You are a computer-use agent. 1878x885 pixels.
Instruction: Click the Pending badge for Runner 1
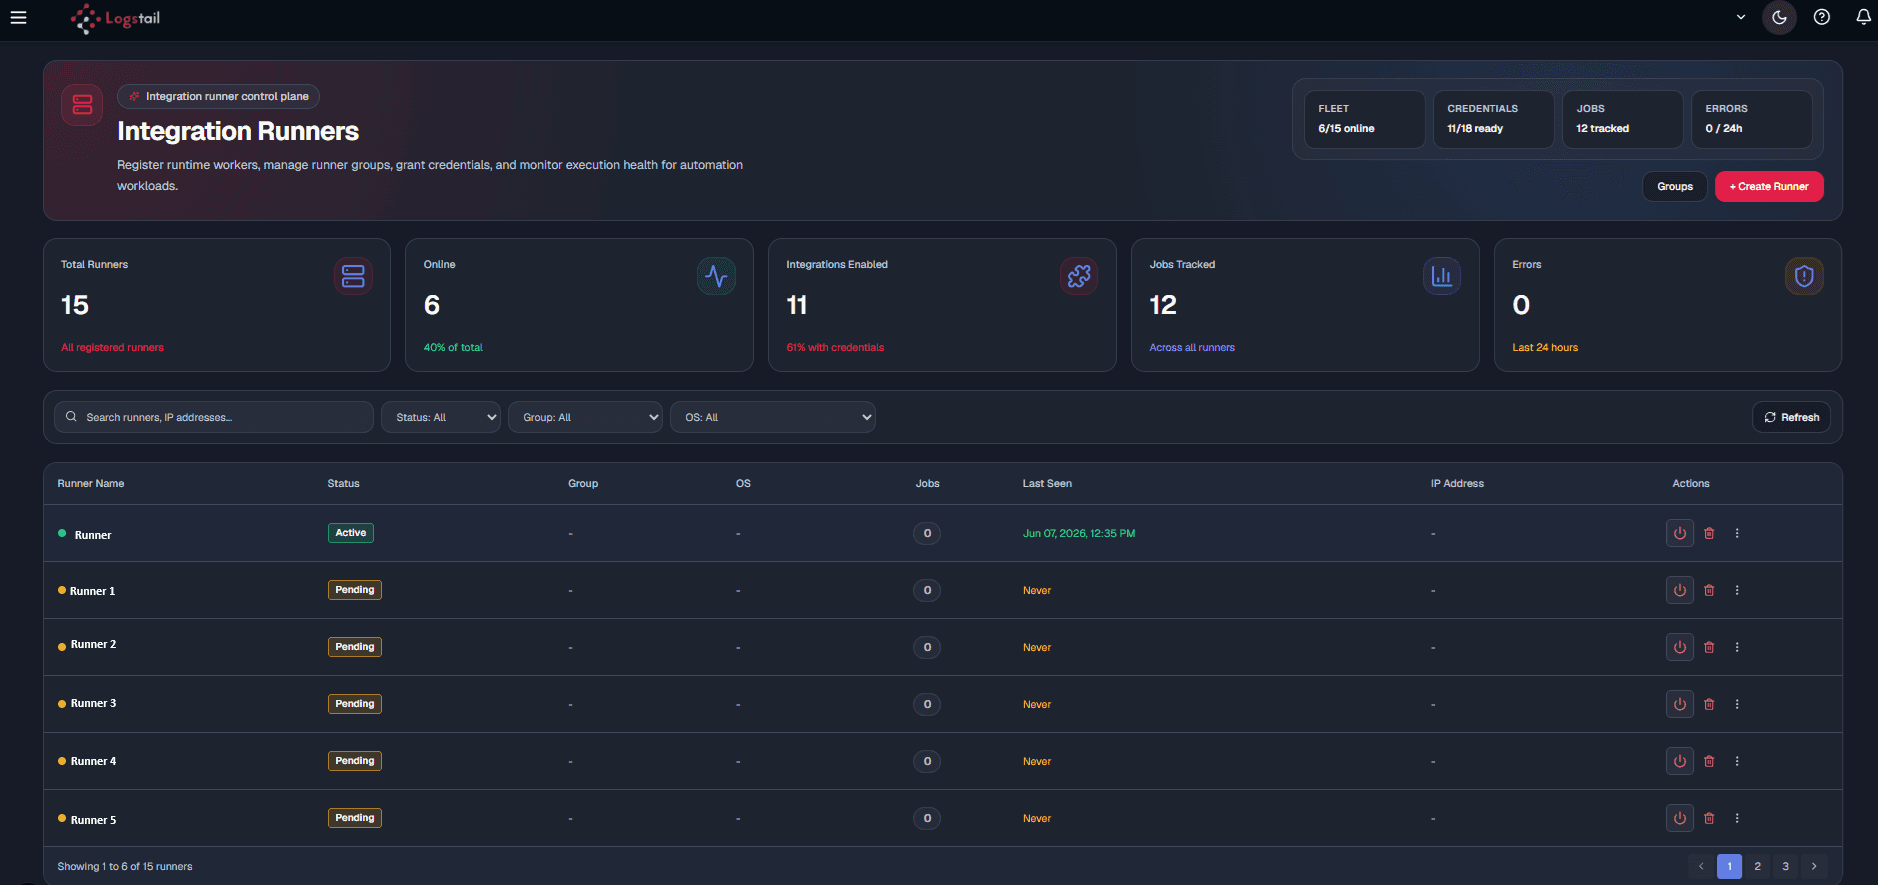pos(355,590)
